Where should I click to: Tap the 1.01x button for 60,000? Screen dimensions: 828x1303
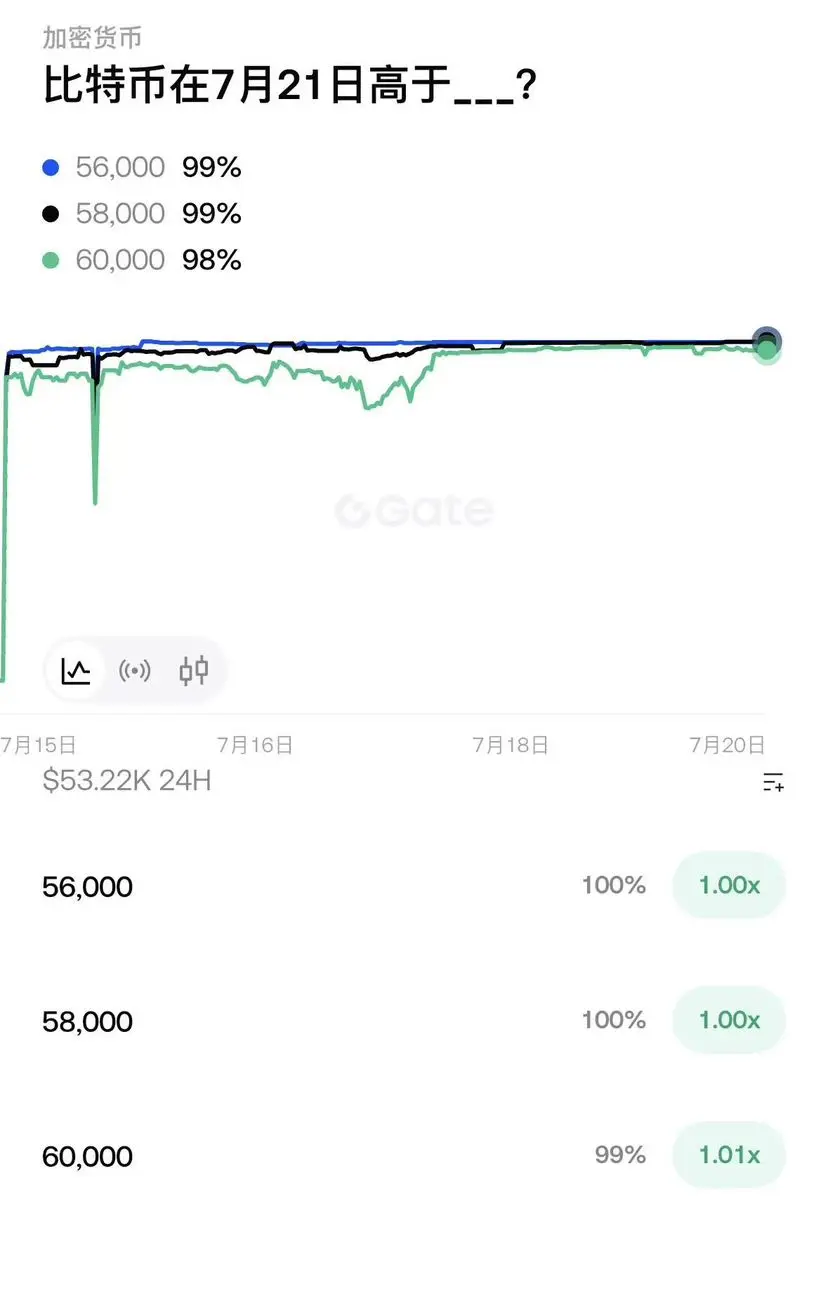point(729,1155)
